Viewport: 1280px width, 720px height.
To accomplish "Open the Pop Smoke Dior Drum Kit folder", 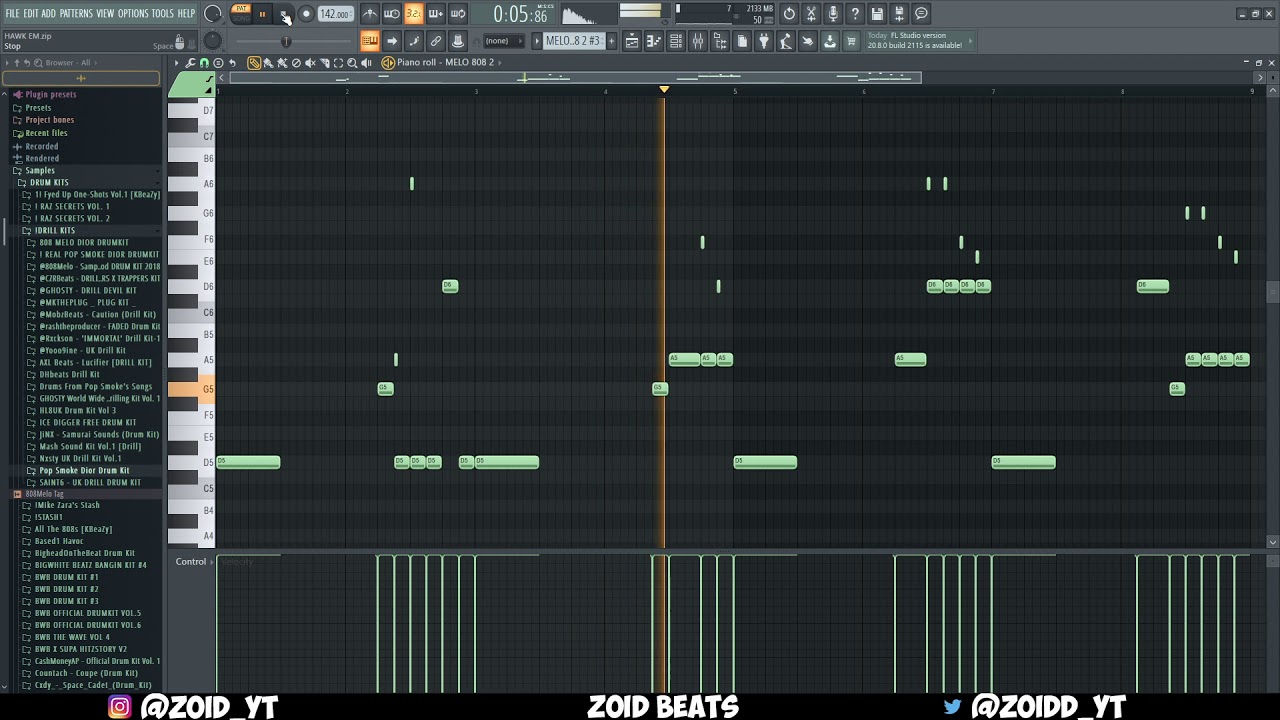I will coord(84,470).
